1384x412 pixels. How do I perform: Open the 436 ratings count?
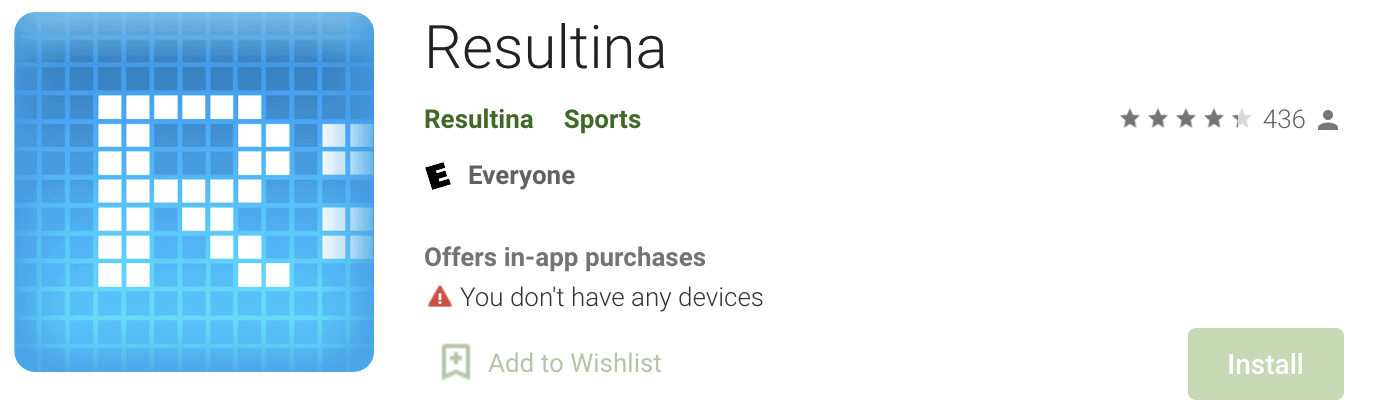[1284, 120]
